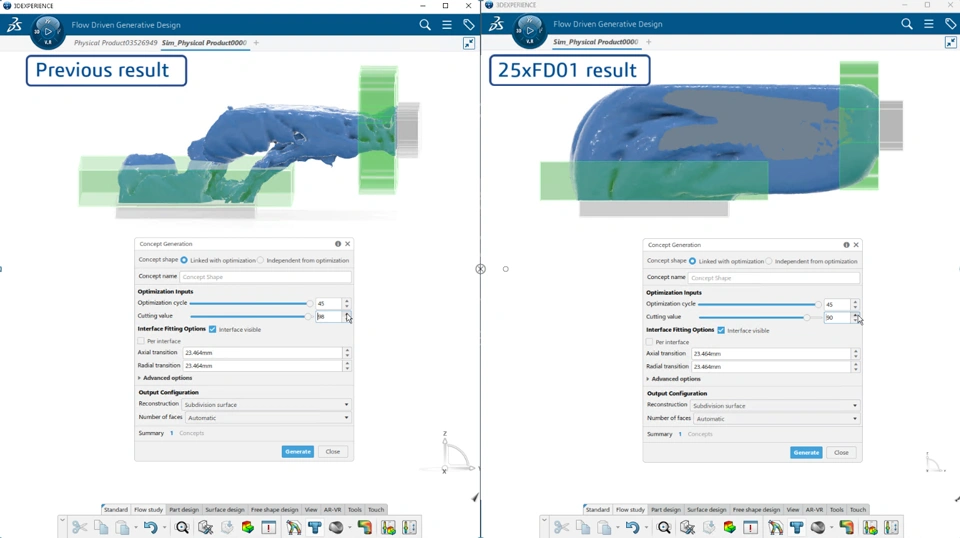The width and height of the screenshot is (960, 538).
Task: Click the cut scissors icon in left toolbar
Action: pos(79,527)
